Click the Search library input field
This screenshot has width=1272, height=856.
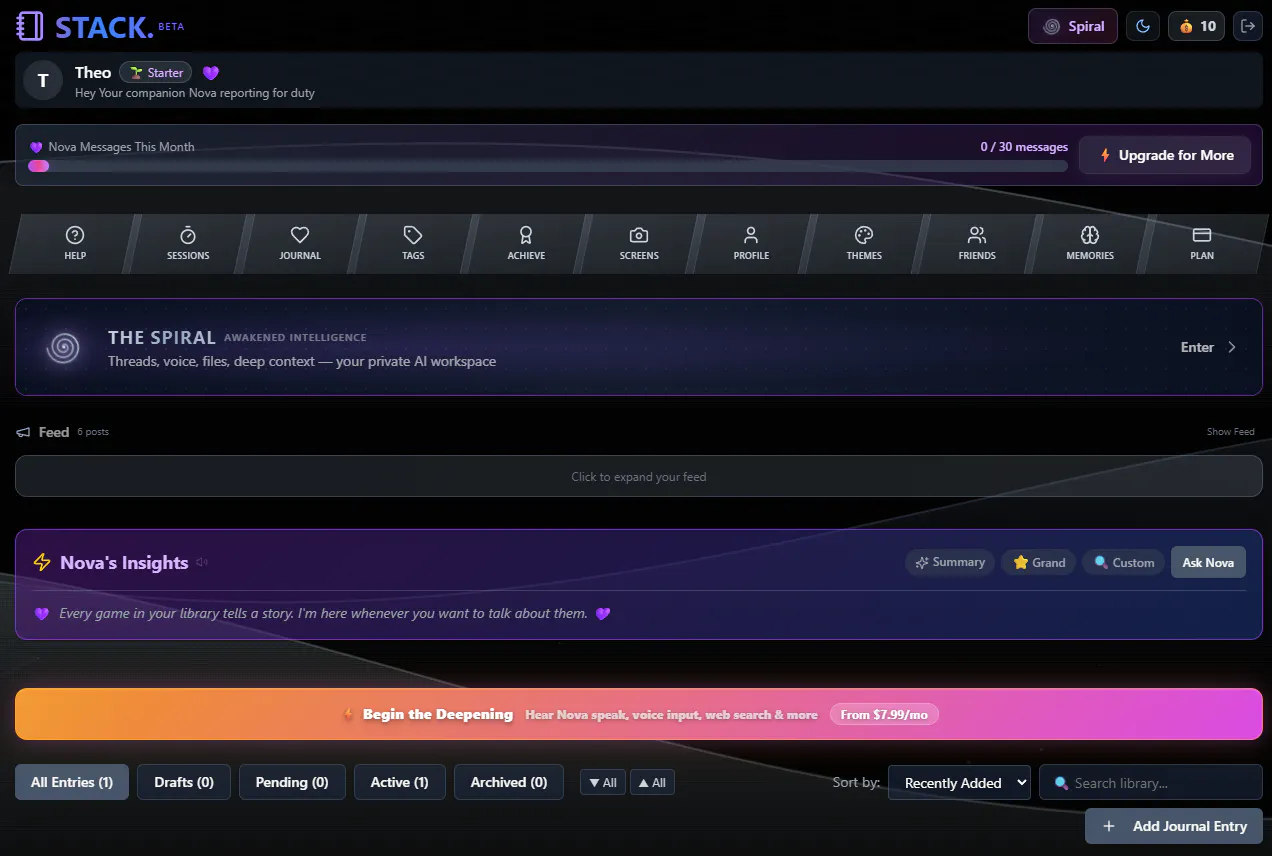click(1151, 783)
